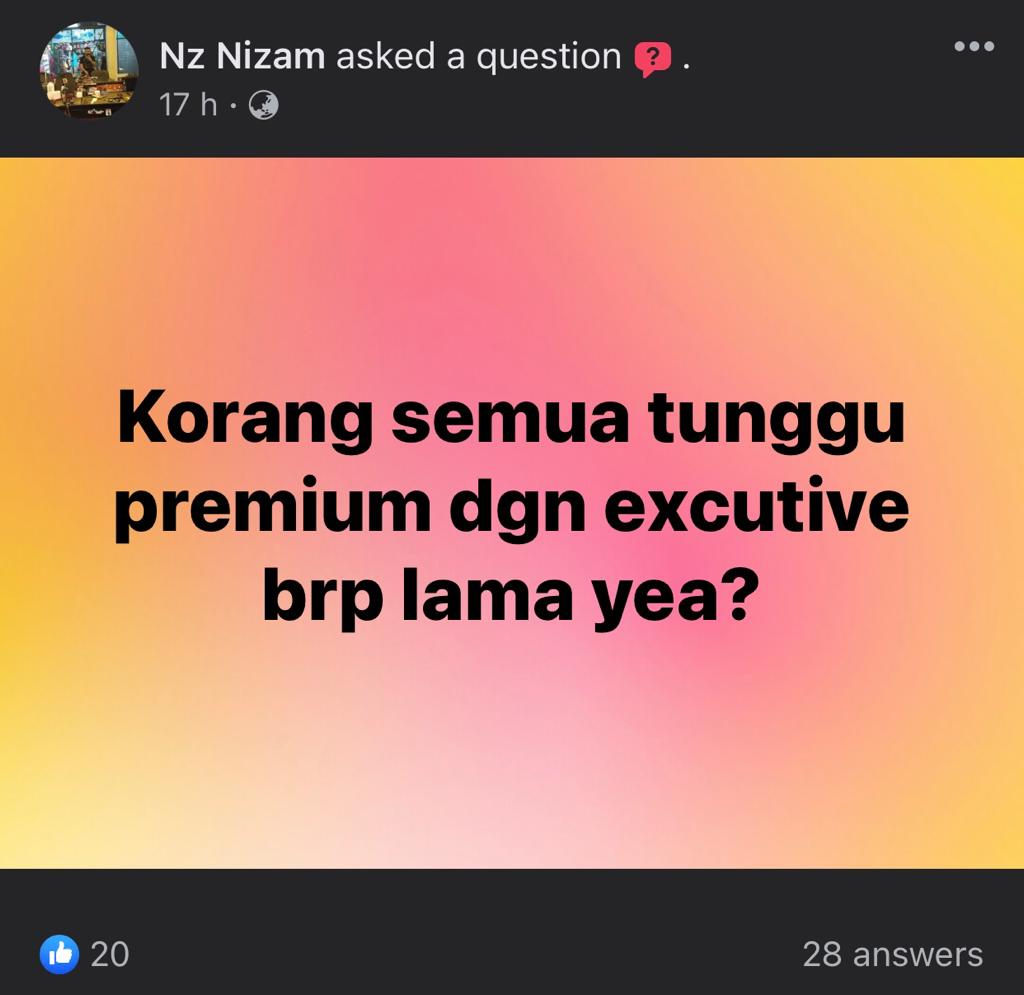
Task: Click the "17 h" post timestamp
Action: [188, 105]
